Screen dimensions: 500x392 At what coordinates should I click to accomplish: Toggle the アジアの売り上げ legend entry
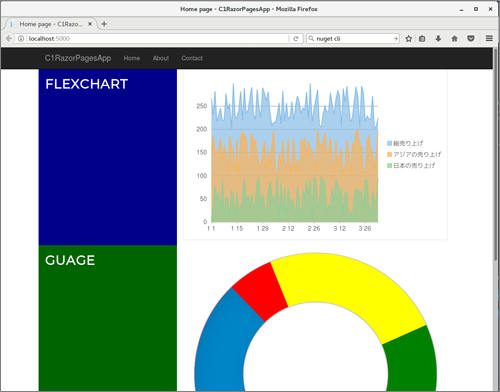click(414, 154)
